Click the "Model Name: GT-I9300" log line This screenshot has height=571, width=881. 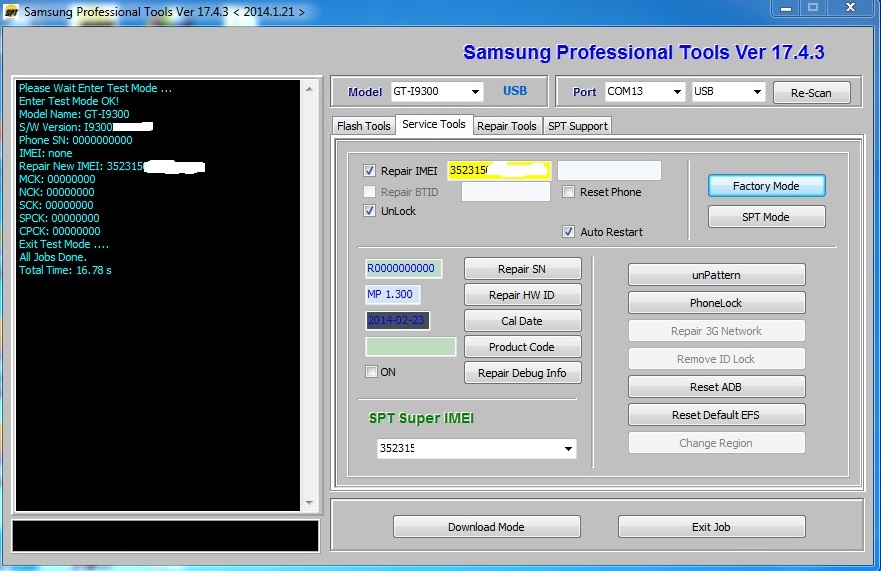coord(74,114)
